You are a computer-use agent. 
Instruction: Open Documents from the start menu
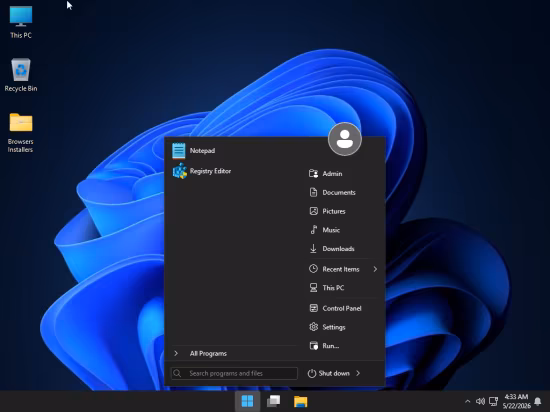click(x=339, y=193)
